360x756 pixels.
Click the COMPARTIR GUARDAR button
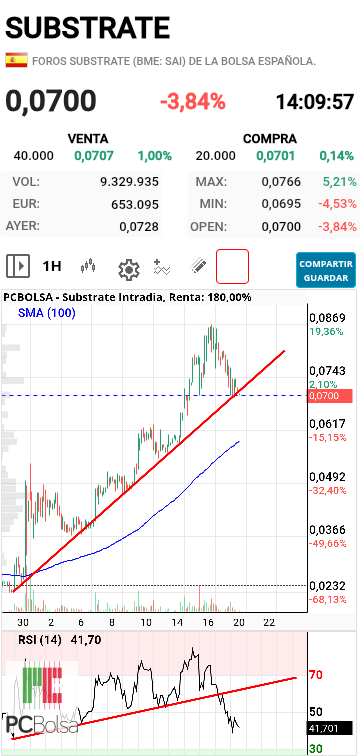point(326,271)
